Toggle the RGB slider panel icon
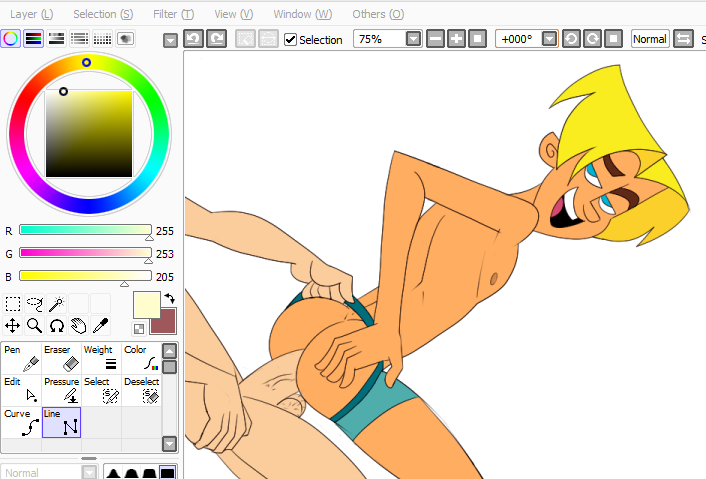This screenshot has width=706, height=479. [x=33, y=39]
